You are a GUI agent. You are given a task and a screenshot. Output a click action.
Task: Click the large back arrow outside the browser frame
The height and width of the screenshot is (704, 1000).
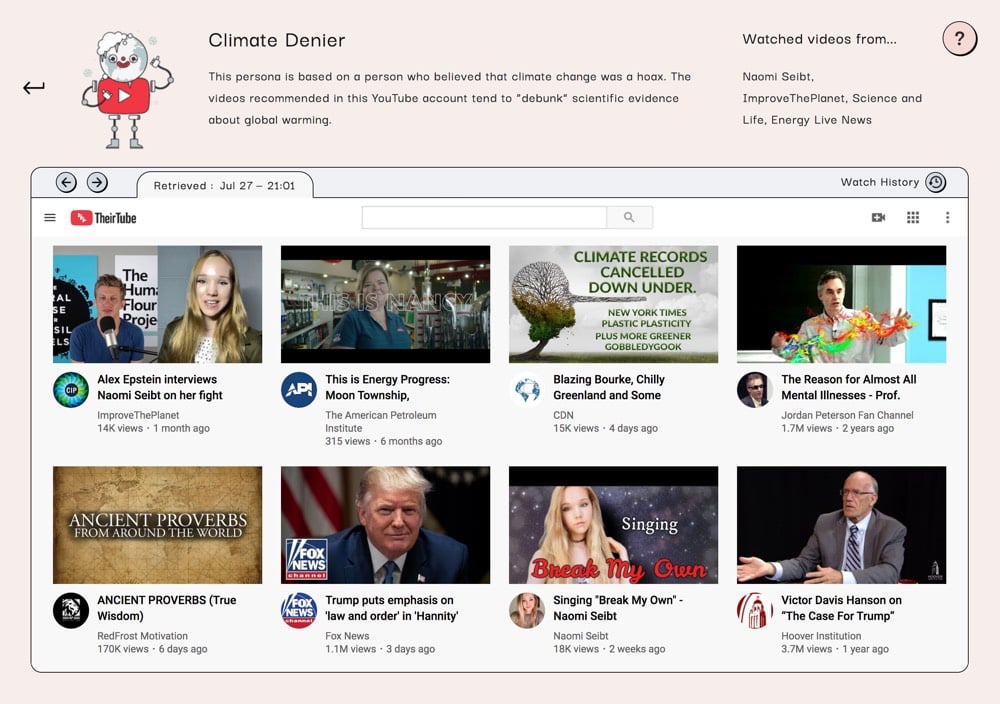click(x=33, y=87)
